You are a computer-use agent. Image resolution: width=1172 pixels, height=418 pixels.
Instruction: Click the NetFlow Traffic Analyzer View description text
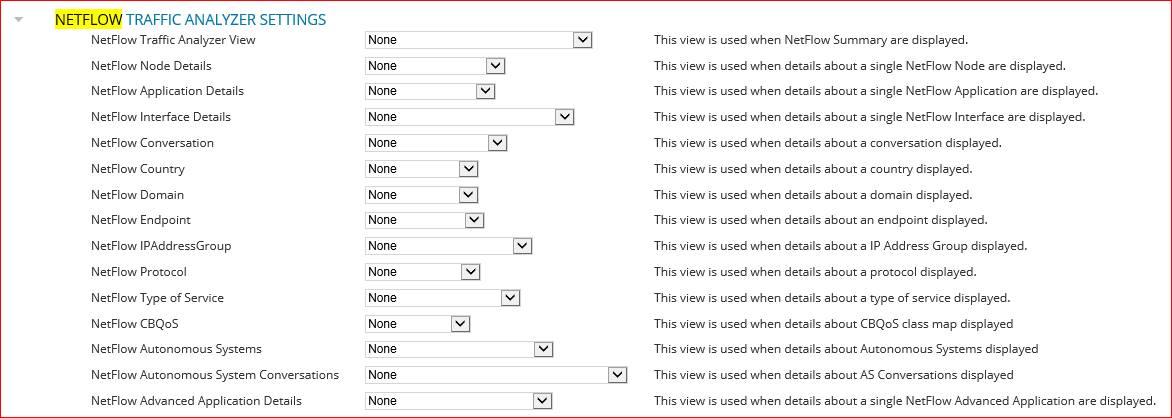811,40
